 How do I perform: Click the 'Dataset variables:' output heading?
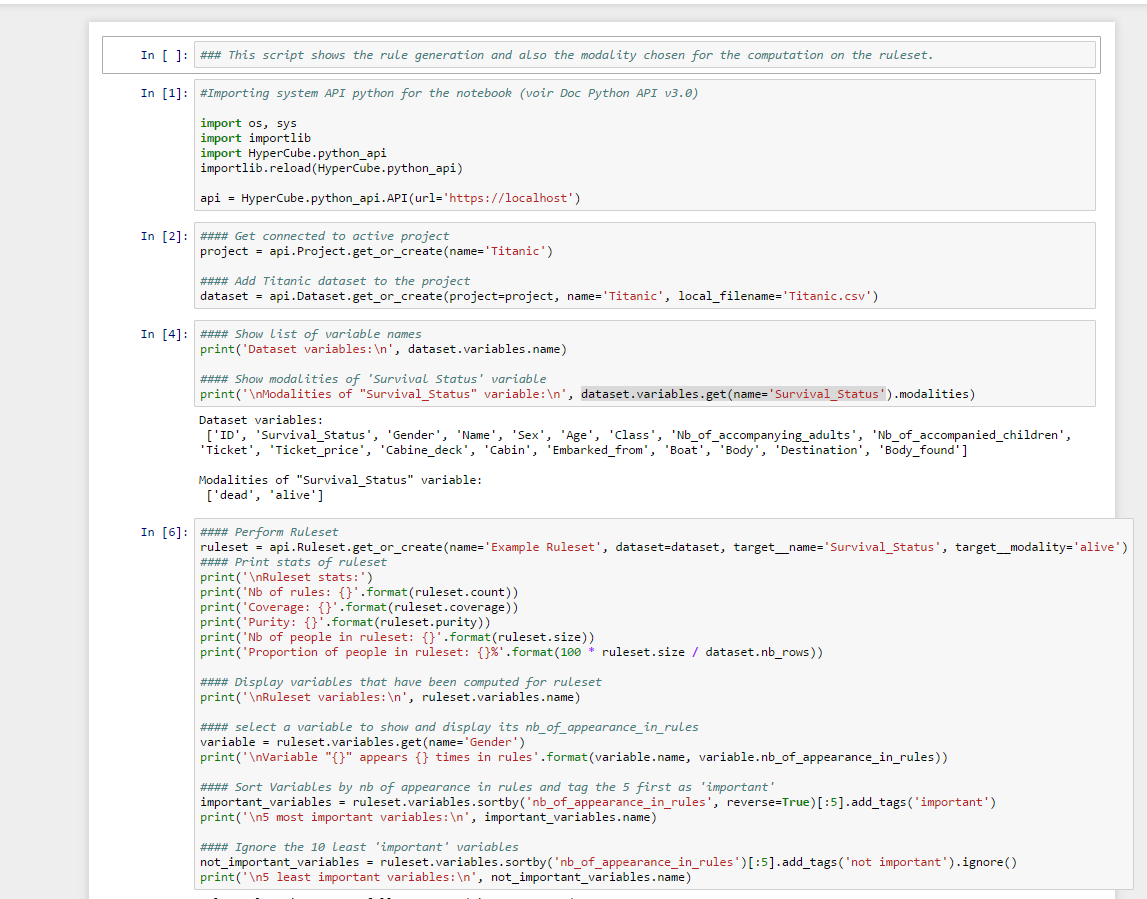260,420
